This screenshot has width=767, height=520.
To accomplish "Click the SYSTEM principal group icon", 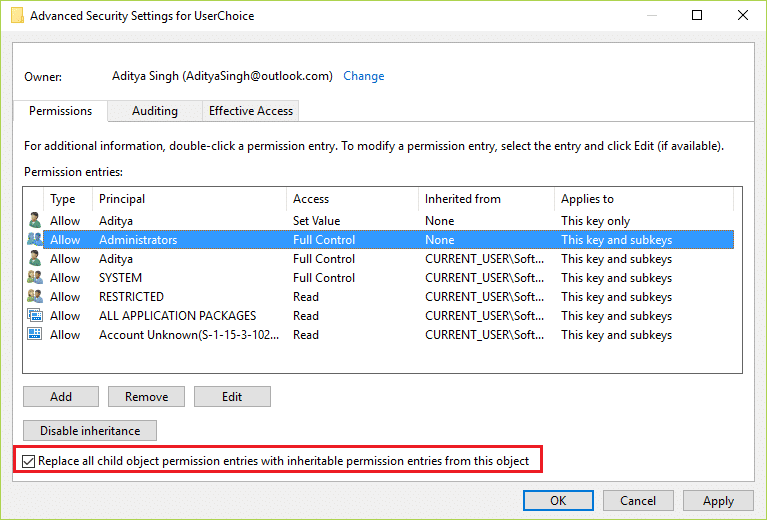I will click(x=34, y=277).
